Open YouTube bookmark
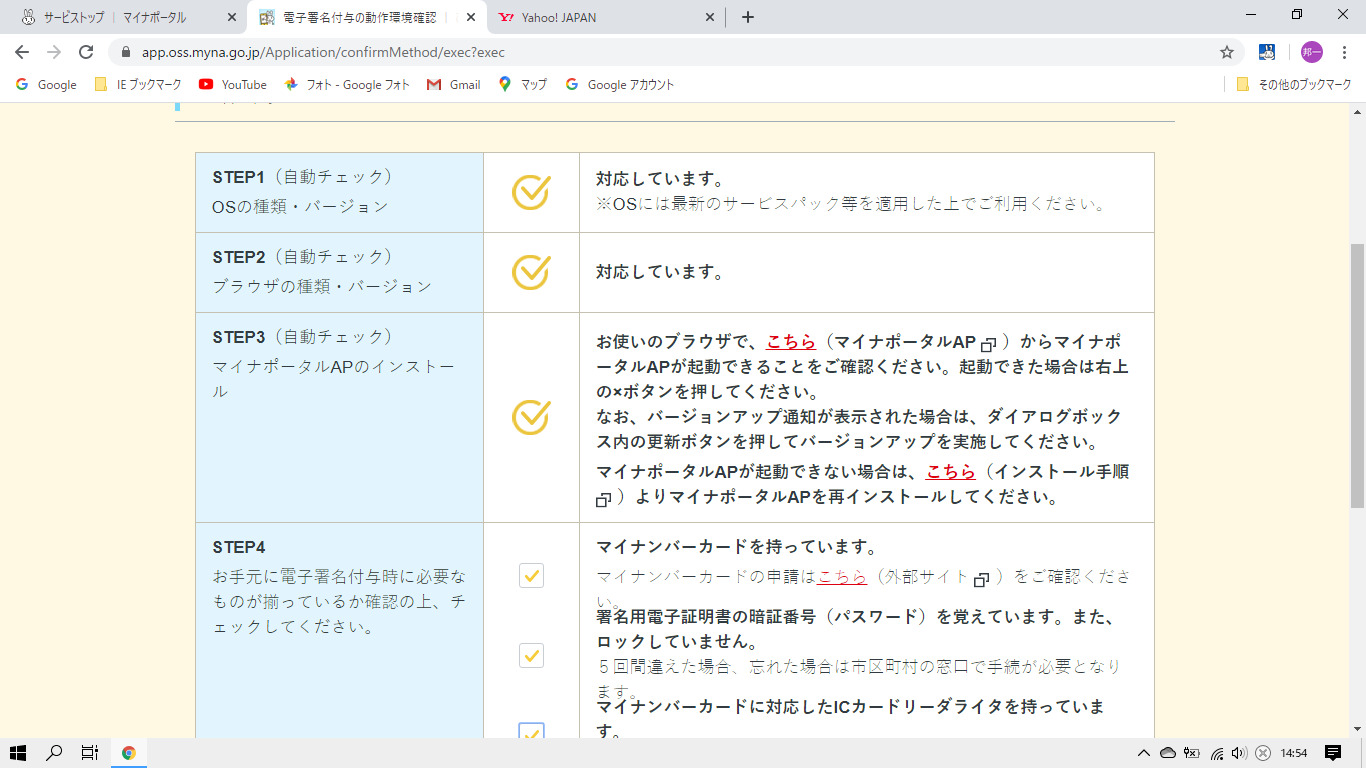 (x=232, y=85)
